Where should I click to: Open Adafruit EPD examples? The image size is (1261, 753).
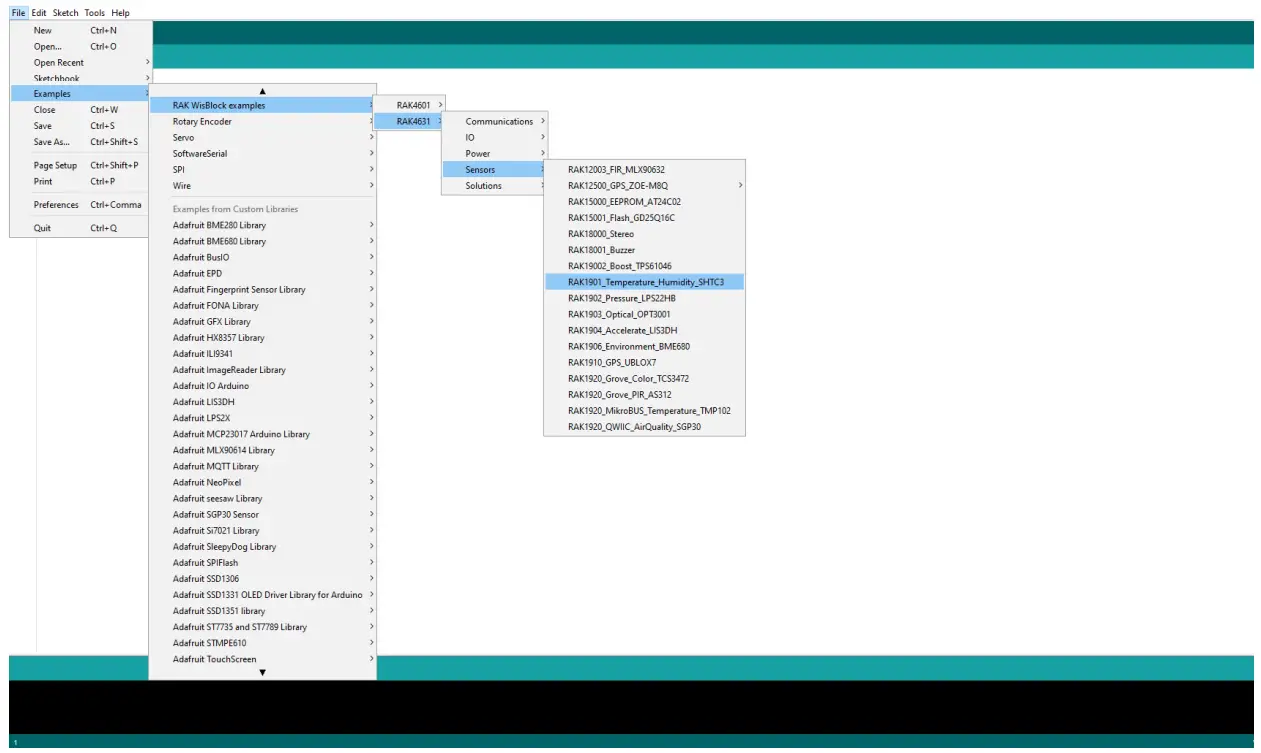[263, 273]
